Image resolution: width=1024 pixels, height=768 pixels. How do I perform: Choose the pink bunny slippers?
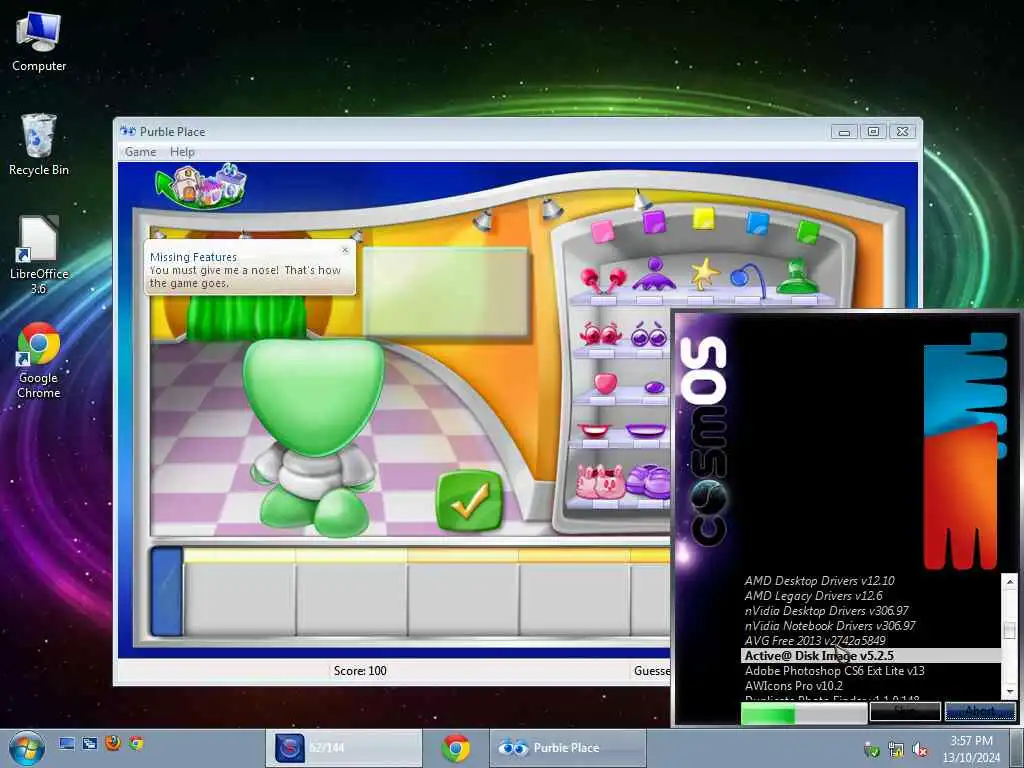600,482
